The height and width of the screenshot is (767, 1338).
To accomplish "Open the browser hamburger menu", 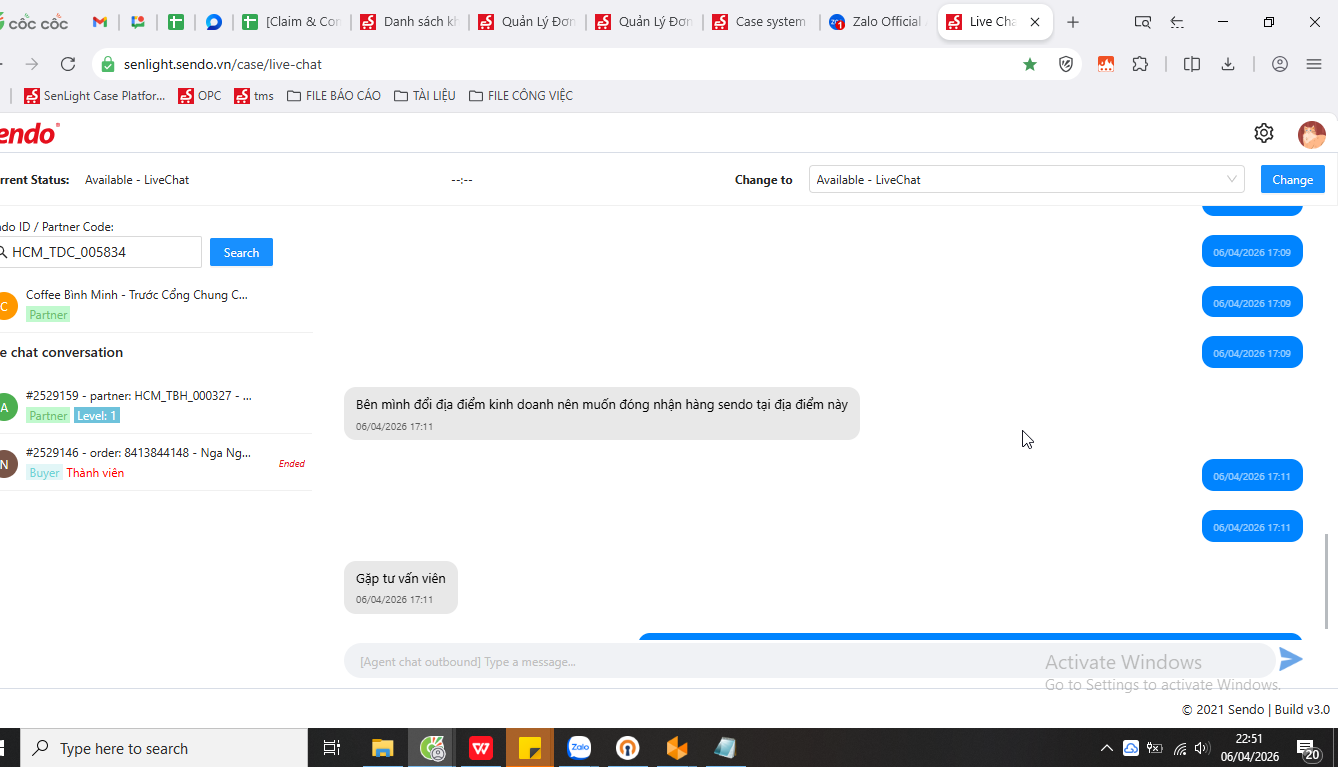I will (1314, 64).
